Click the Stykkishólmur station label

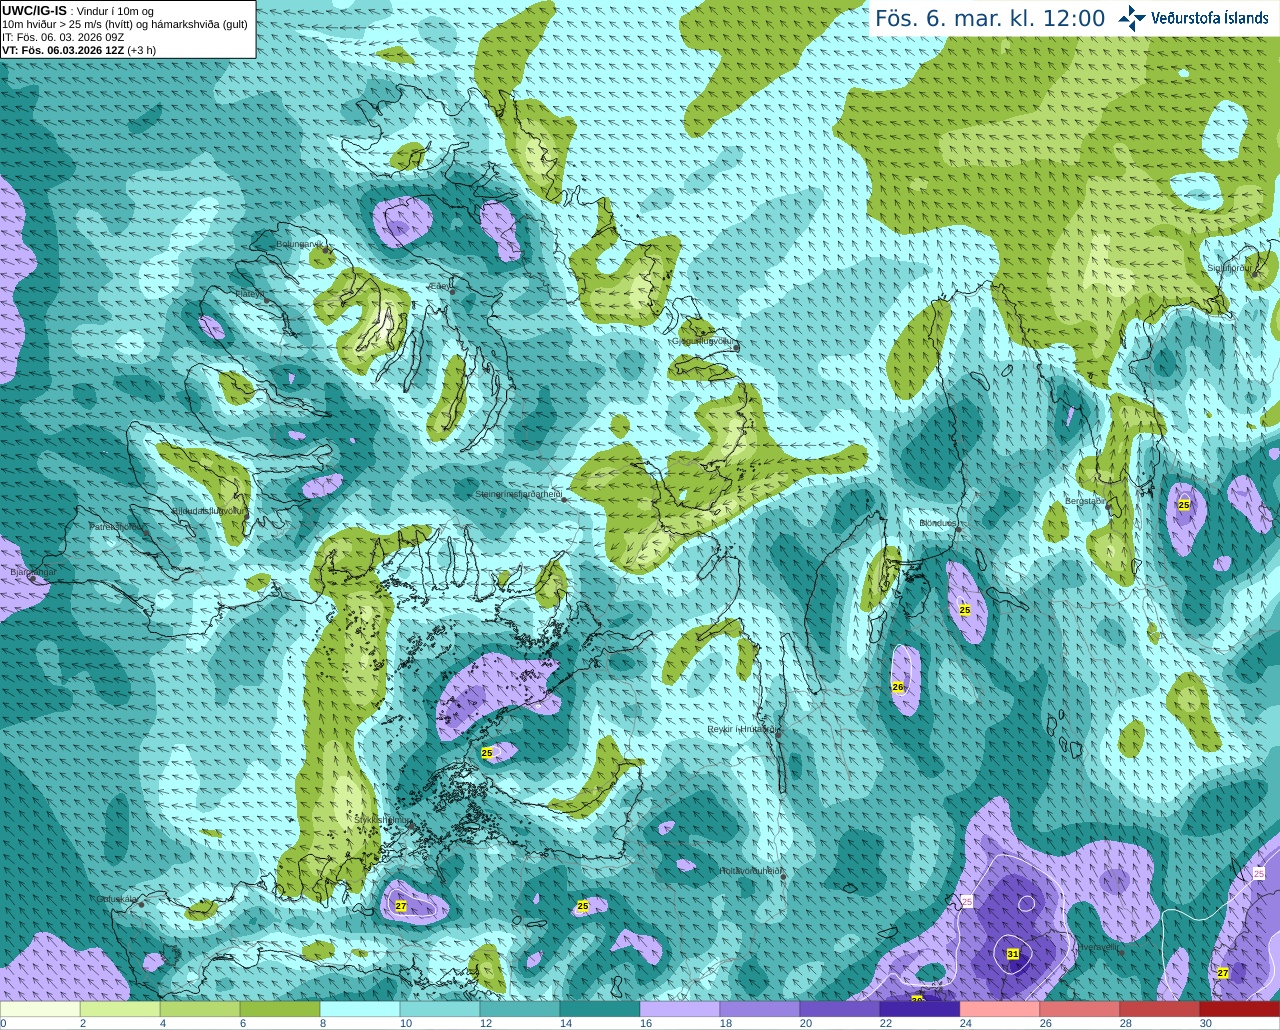point(382,819)
